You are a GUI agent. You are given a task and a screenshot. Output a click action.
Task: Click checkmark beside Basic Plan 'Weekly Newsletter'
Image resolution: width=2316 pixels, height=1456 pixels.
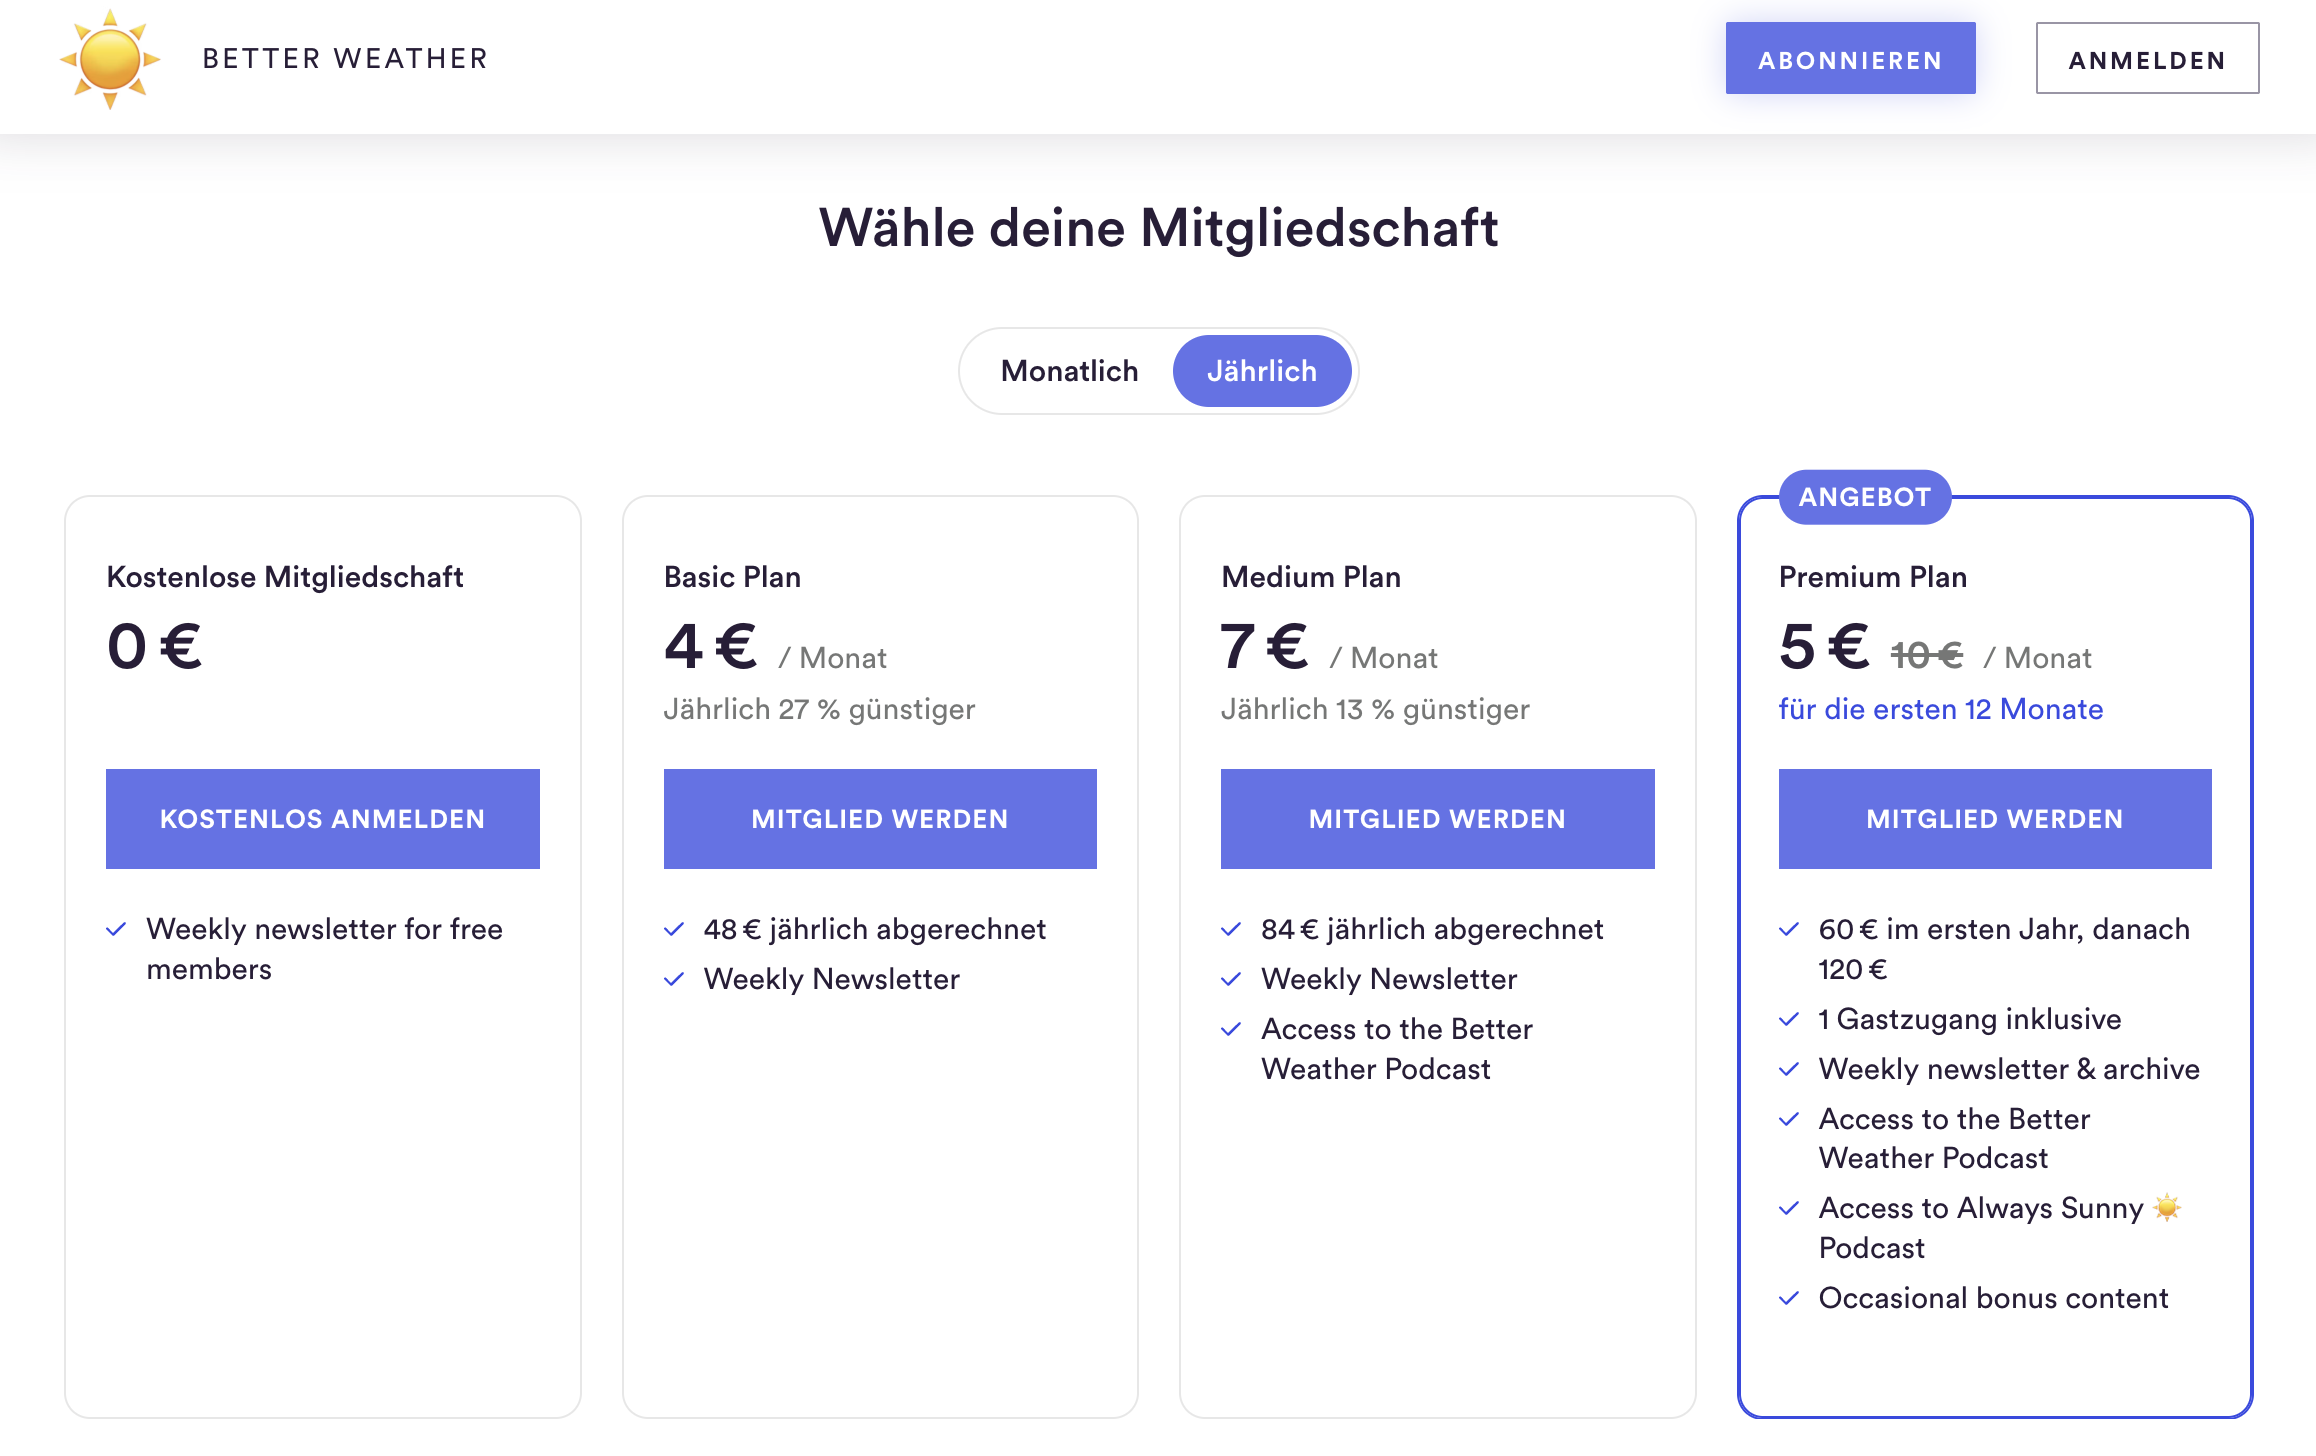674,979
